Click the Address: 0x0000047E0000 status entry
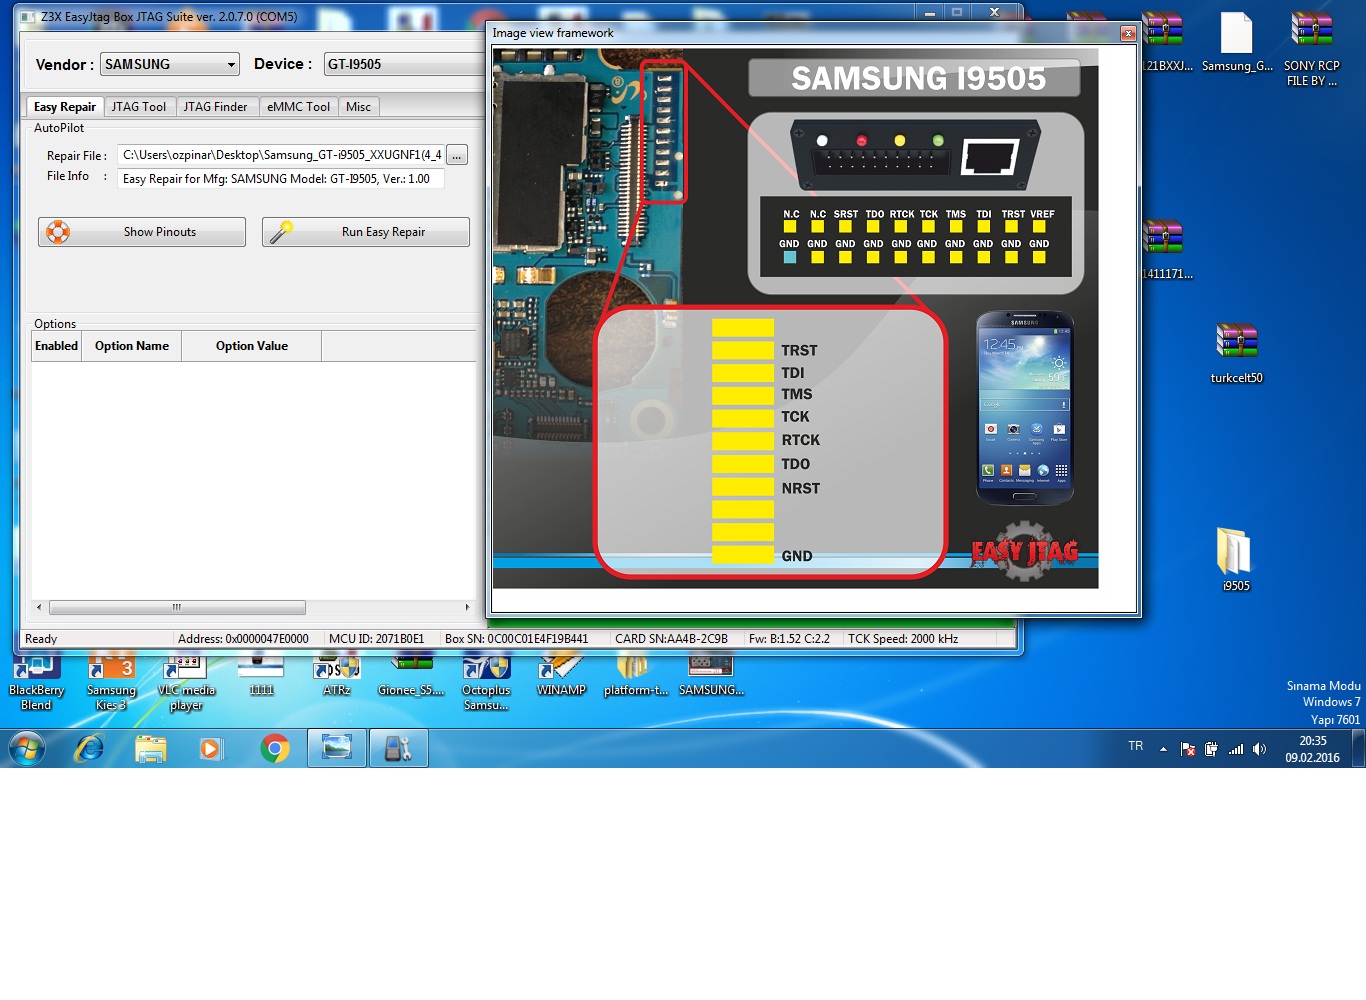The image size is (1366, 1000). [243, 639]
